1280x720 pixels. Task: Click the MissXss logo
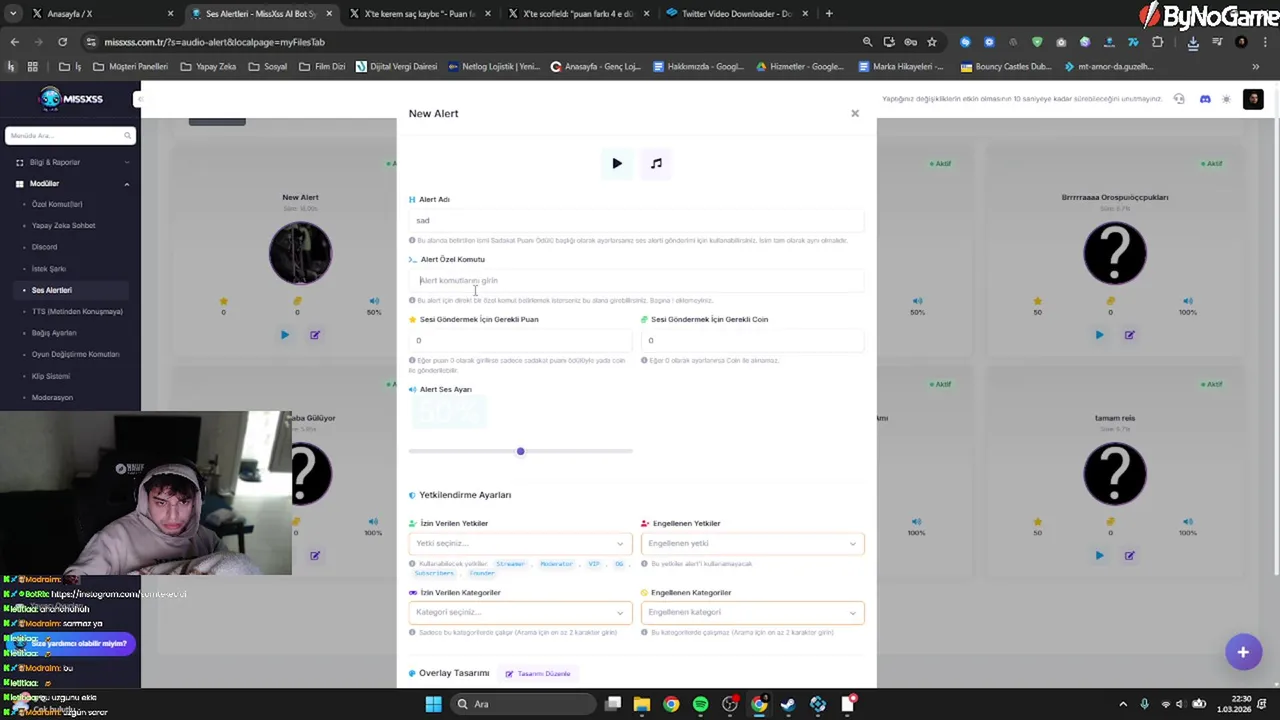[x=70, y=98]
